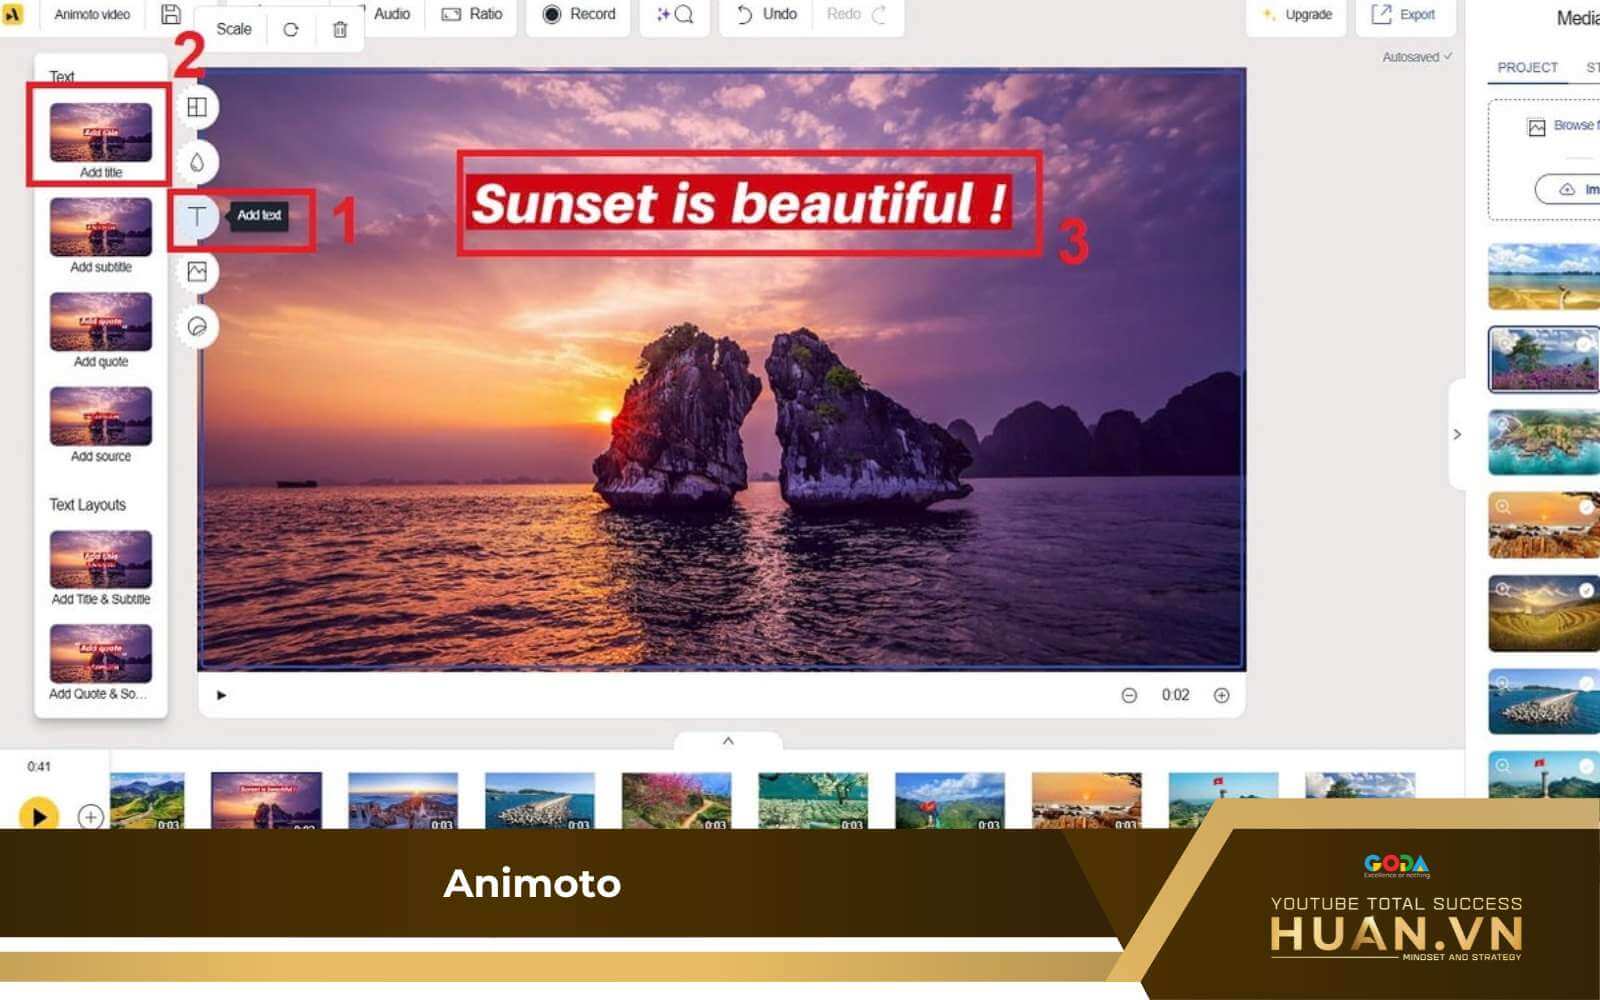Collapse the media panel side arrow
1600x1000 pixels.
coord(1457,434)
